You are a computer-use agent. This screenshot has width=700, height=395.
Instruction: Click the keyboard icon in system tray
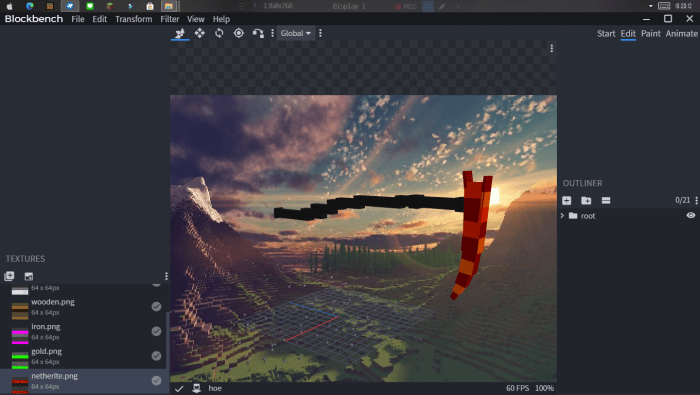point(664,6)
